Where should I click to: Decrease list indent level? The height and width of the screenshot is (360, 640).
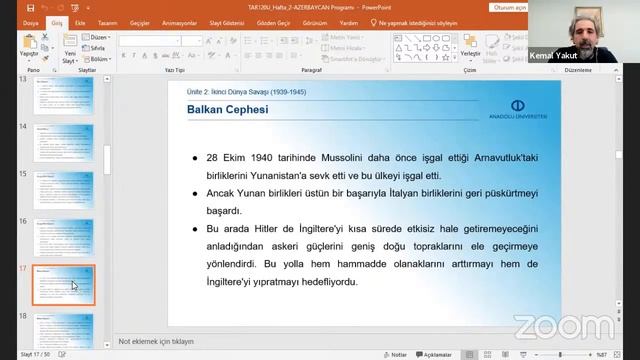click(284, 41)
